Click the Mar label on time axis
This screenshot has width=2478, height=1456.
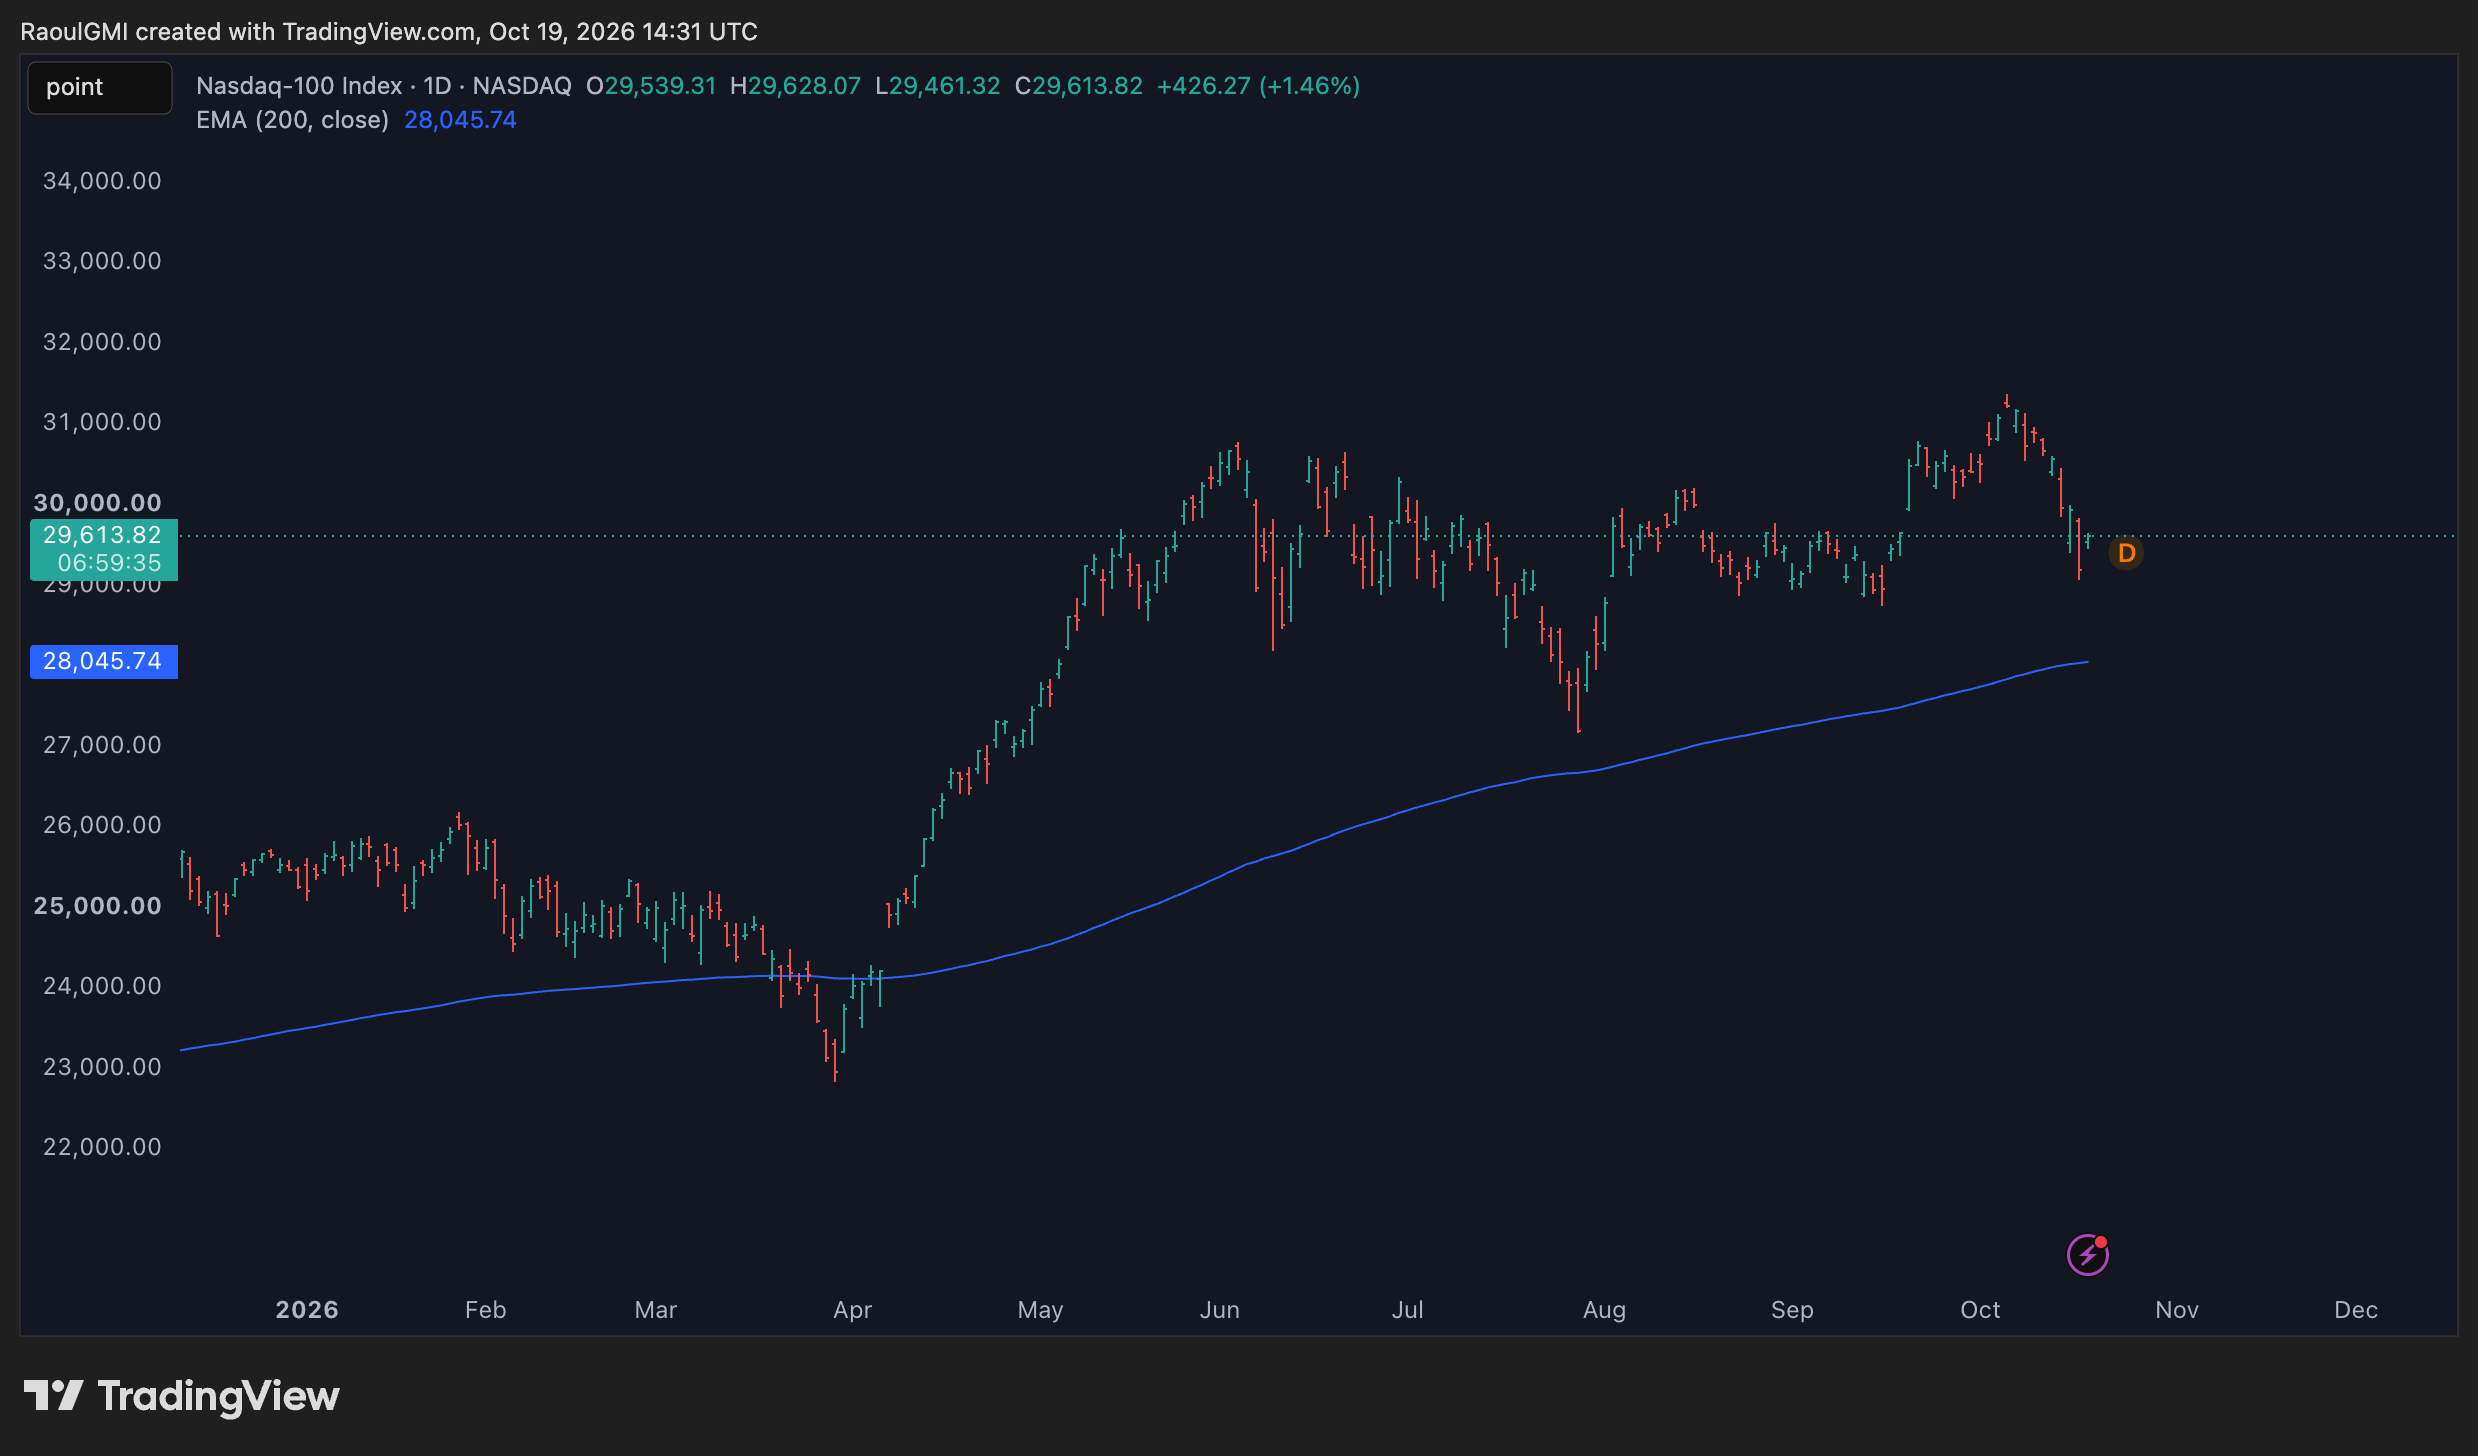click(656, 1310)
